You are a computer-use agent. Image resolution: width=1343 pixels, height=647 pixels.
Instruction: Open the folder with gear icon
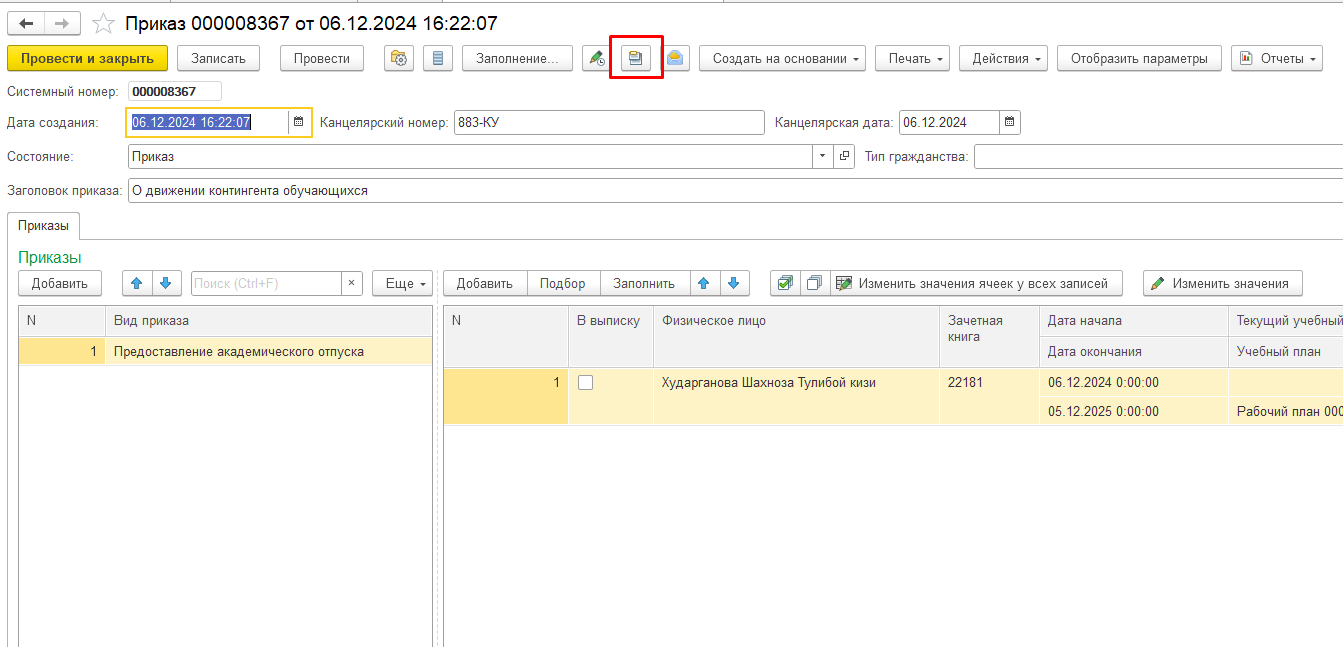399,58
